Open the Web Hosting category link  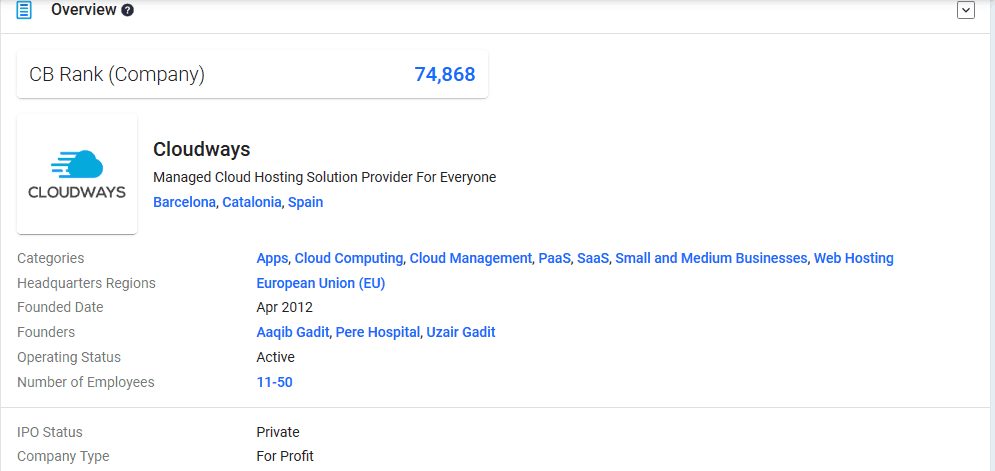pyautogui.click(x=853, y=258)
